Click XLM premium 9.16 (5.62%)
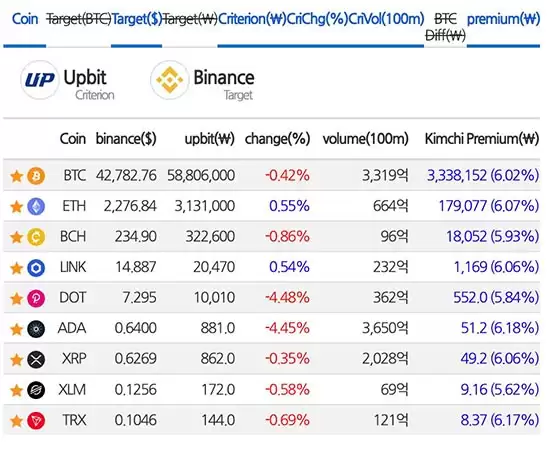 pyautogui.click(x=500, y=390)
